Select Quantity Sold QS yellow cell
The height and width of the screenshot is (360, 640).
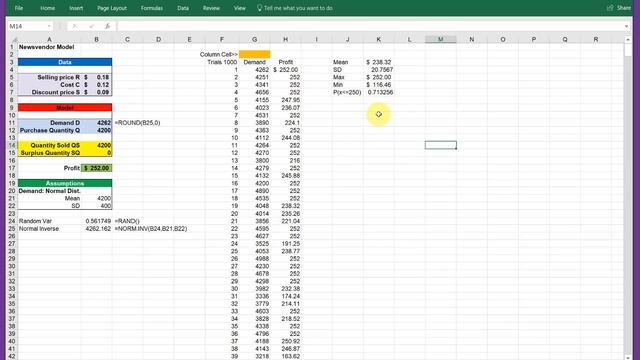pyautogui.click(x=96, y=145)
